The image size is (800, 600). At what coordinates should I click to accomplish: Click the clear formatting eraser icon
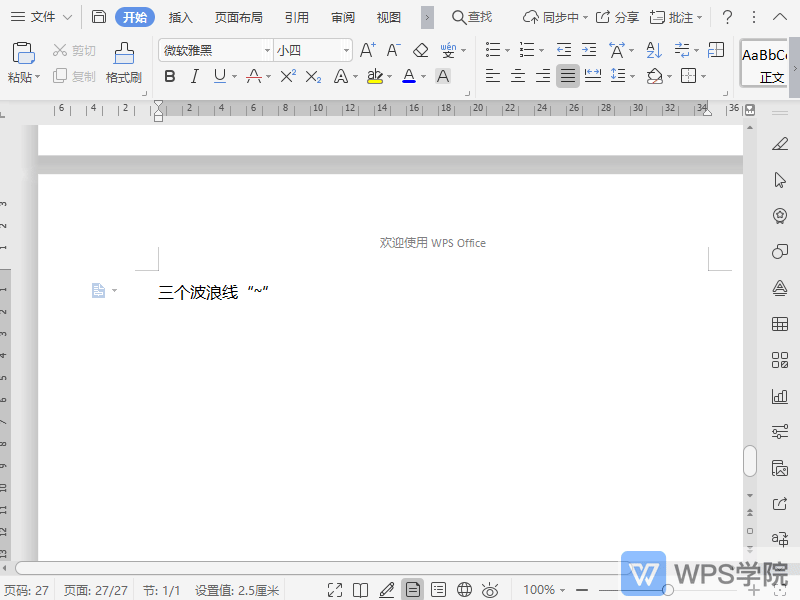(x=420, y=50)
